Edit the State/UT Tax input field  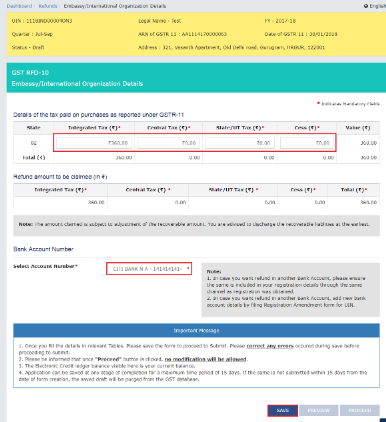point(240,143)
